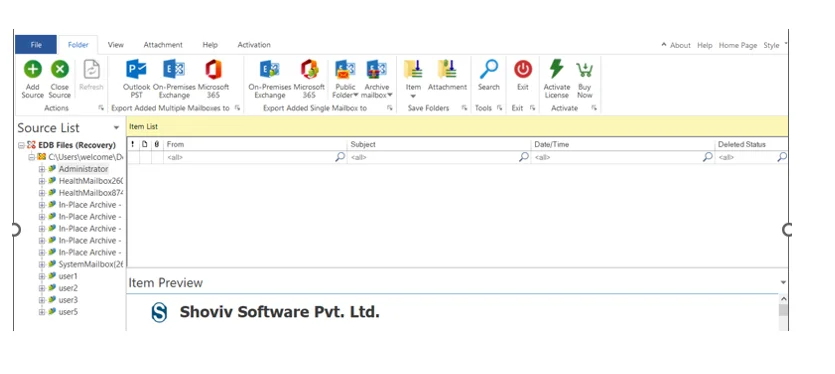Switch to the View tab
The width and height of the screenshot is (835, 374).
click(x=116, y=45)
